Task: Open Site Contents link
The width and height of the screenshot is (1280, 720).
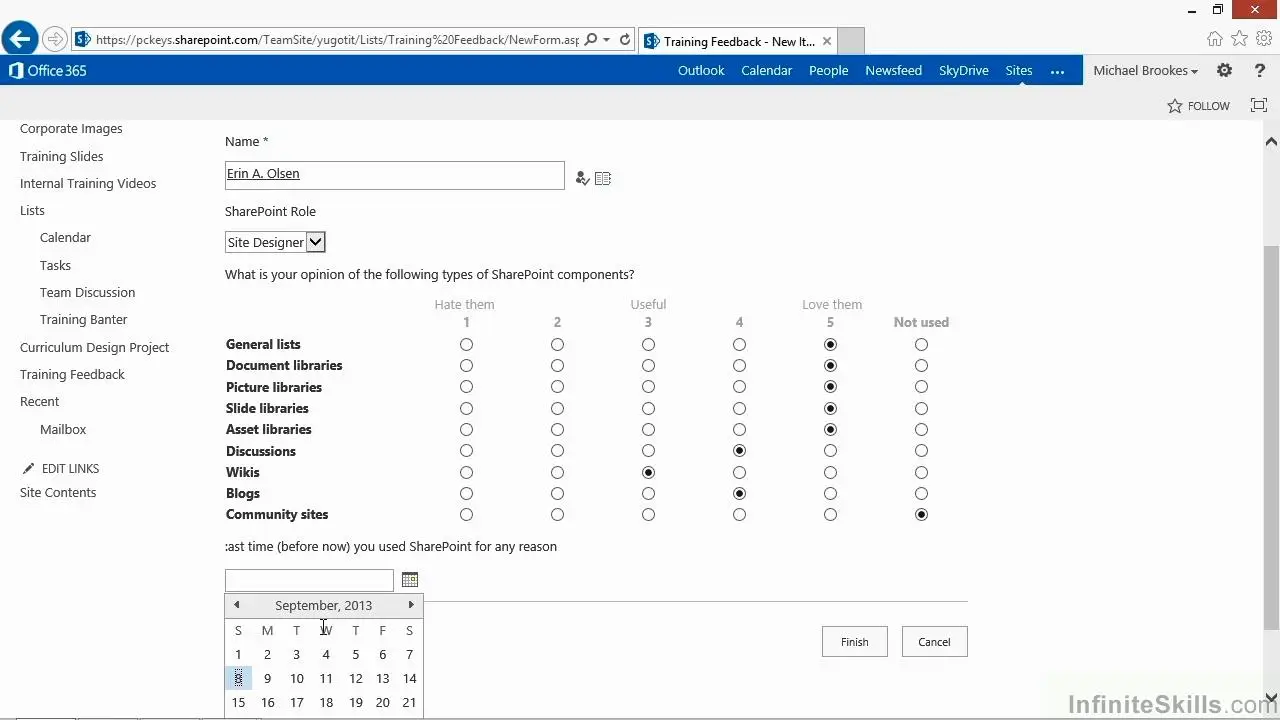Action: [x=58, y=492]
